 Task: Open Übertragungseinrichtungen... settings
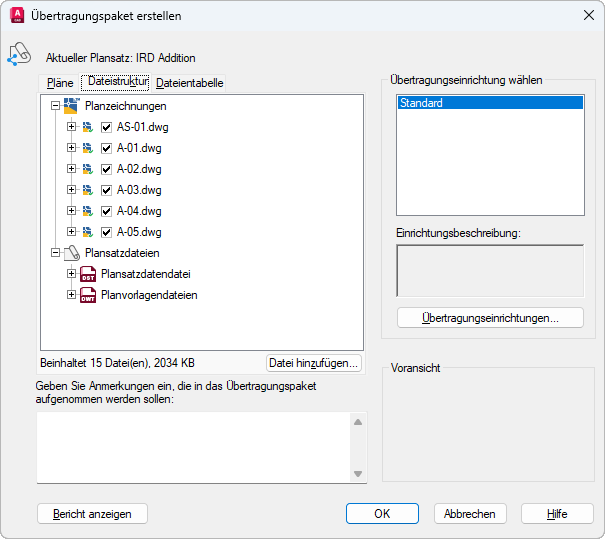tap(490, 318)
